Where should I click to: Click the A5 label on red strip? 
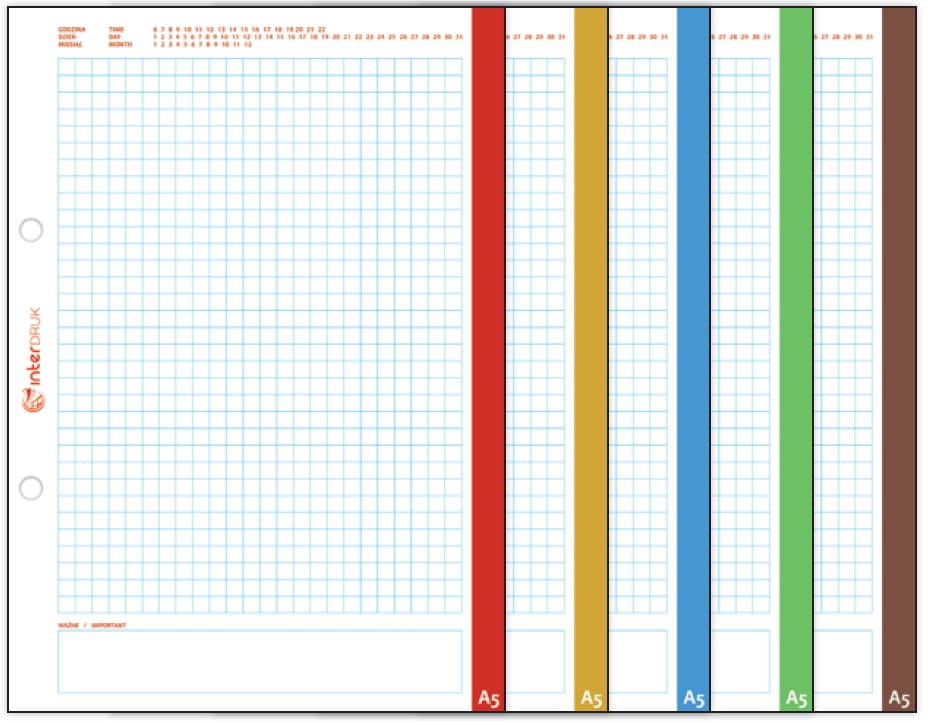488,698
